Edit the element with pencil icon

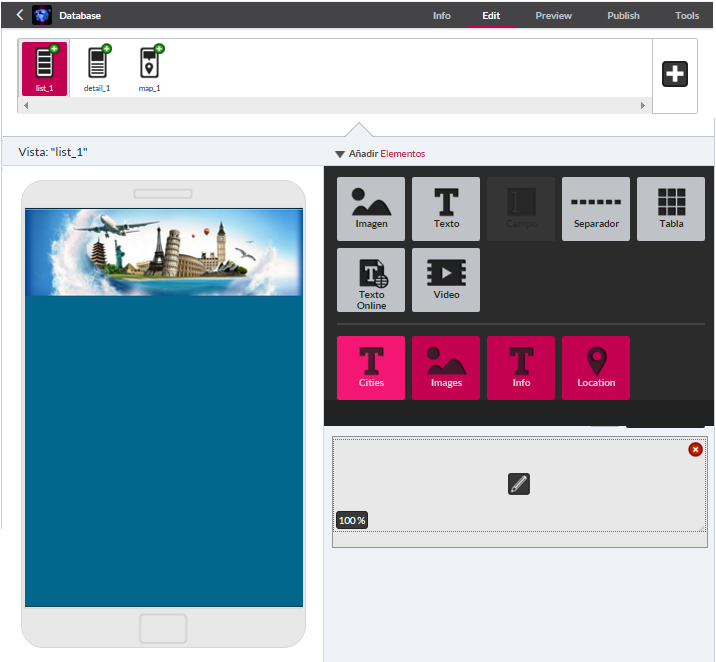tap(519, 484)
